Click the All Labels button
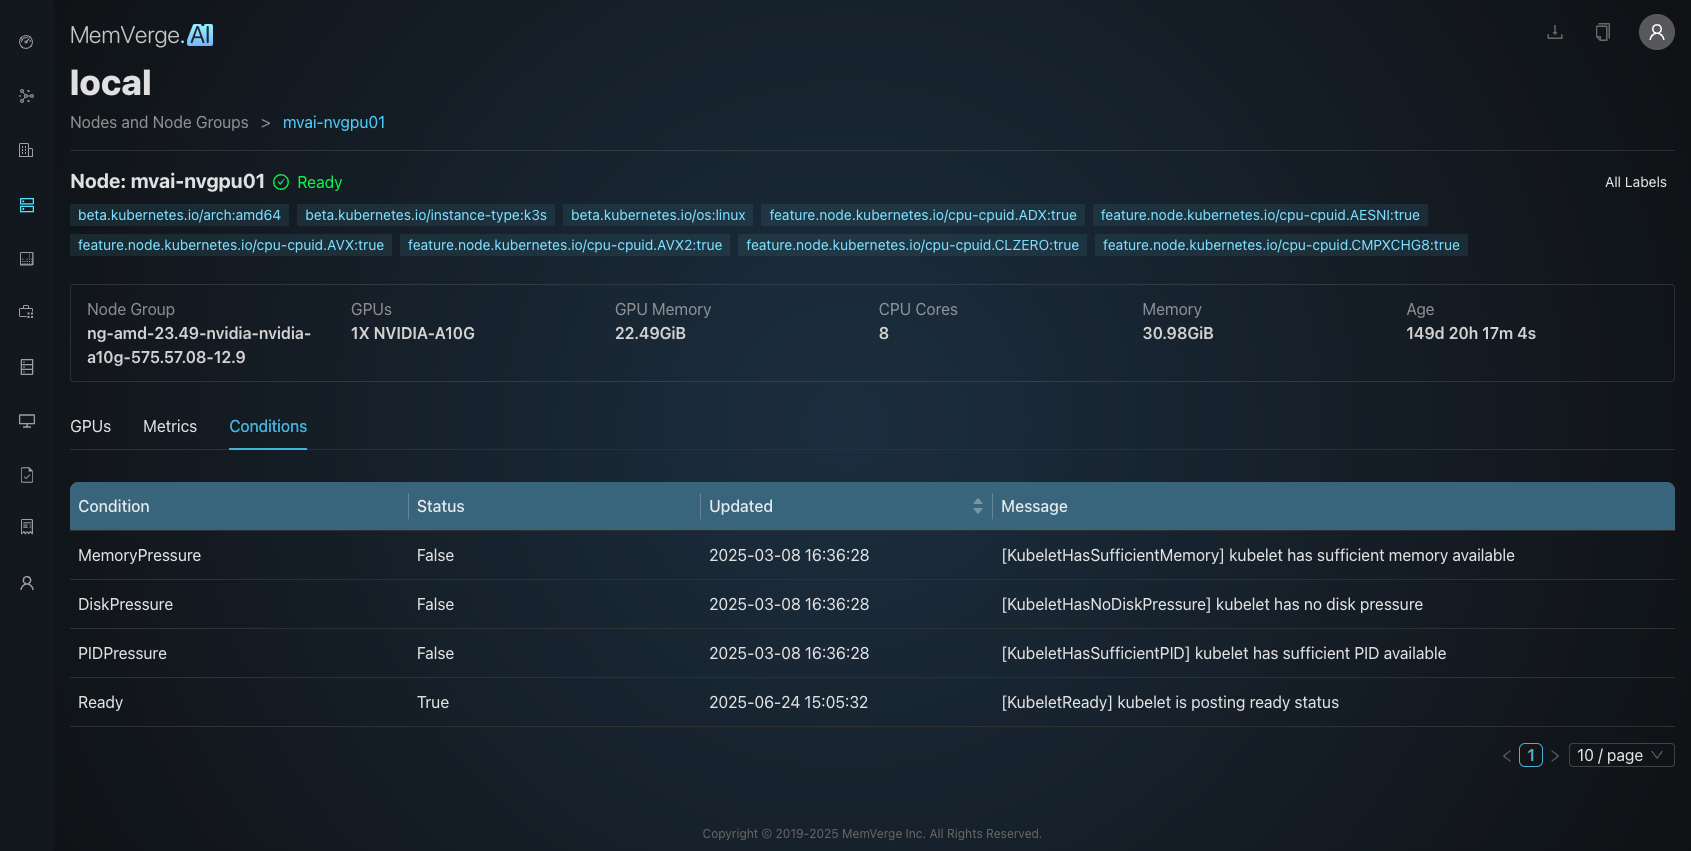Image resolution: width=1691 pixels, height=851 pixels. pyautogui.click(x=1635, y=182)
